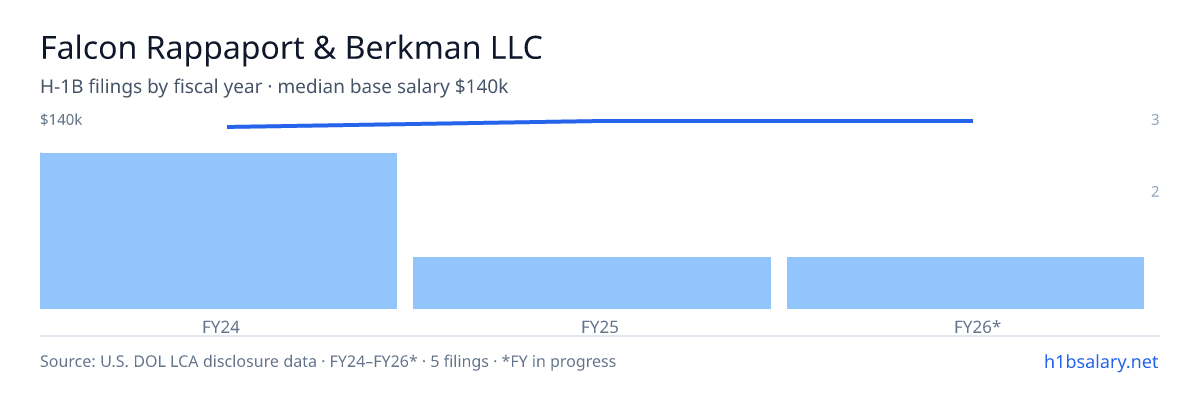Image resolution: width=1200 pixels, height=400 pixels.
Task: Click the right end of salary line
Action: pyautogui.click(x=972, y=121)
